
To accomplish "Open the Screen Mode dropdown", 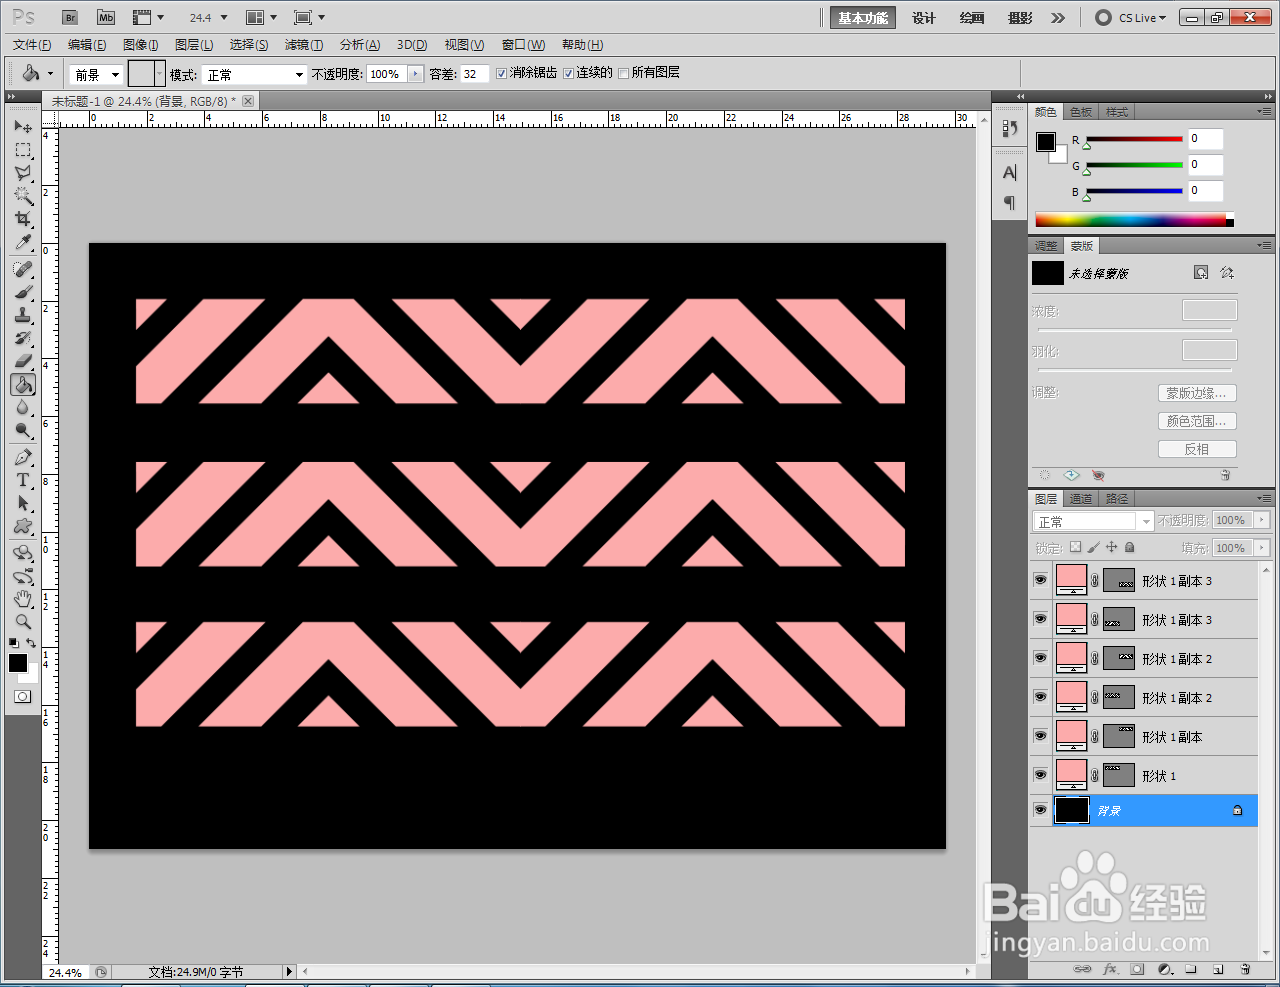I will (x=309, y=17).
